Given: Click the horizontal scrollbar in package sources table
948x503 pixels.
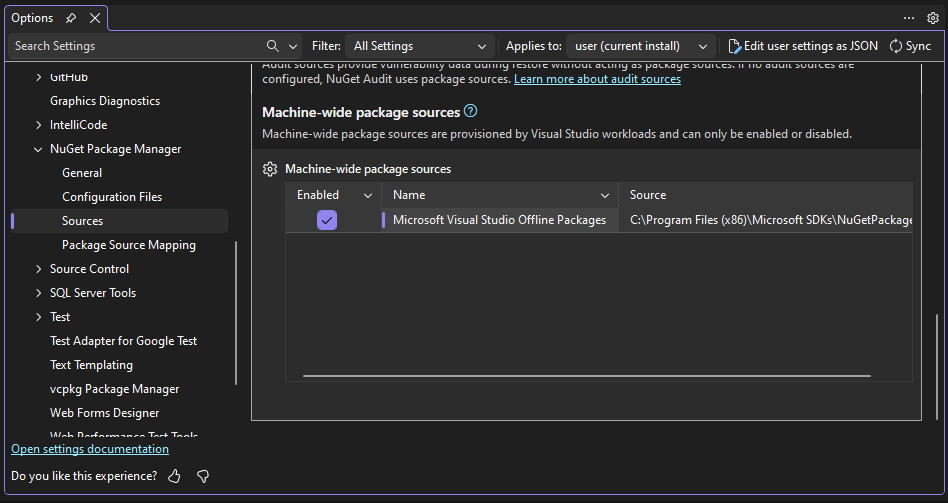Looking at the screenshot, I should (x=586, y=376).
